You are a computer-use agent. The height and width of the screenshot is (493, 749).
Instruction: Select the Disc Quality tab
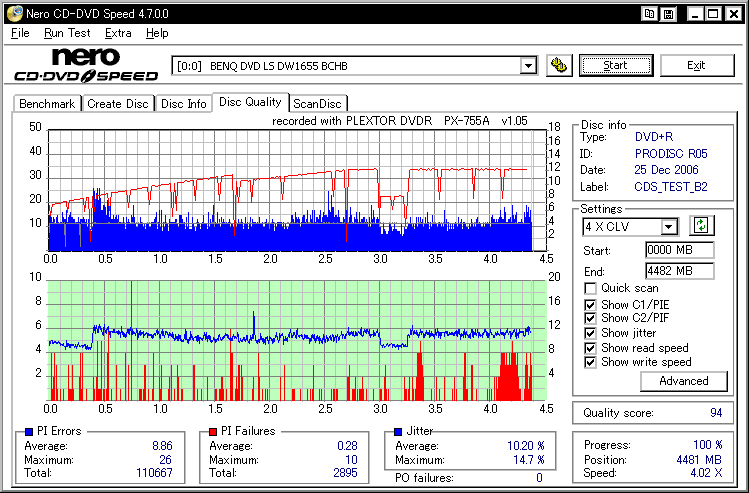click(x=250, y=102)
